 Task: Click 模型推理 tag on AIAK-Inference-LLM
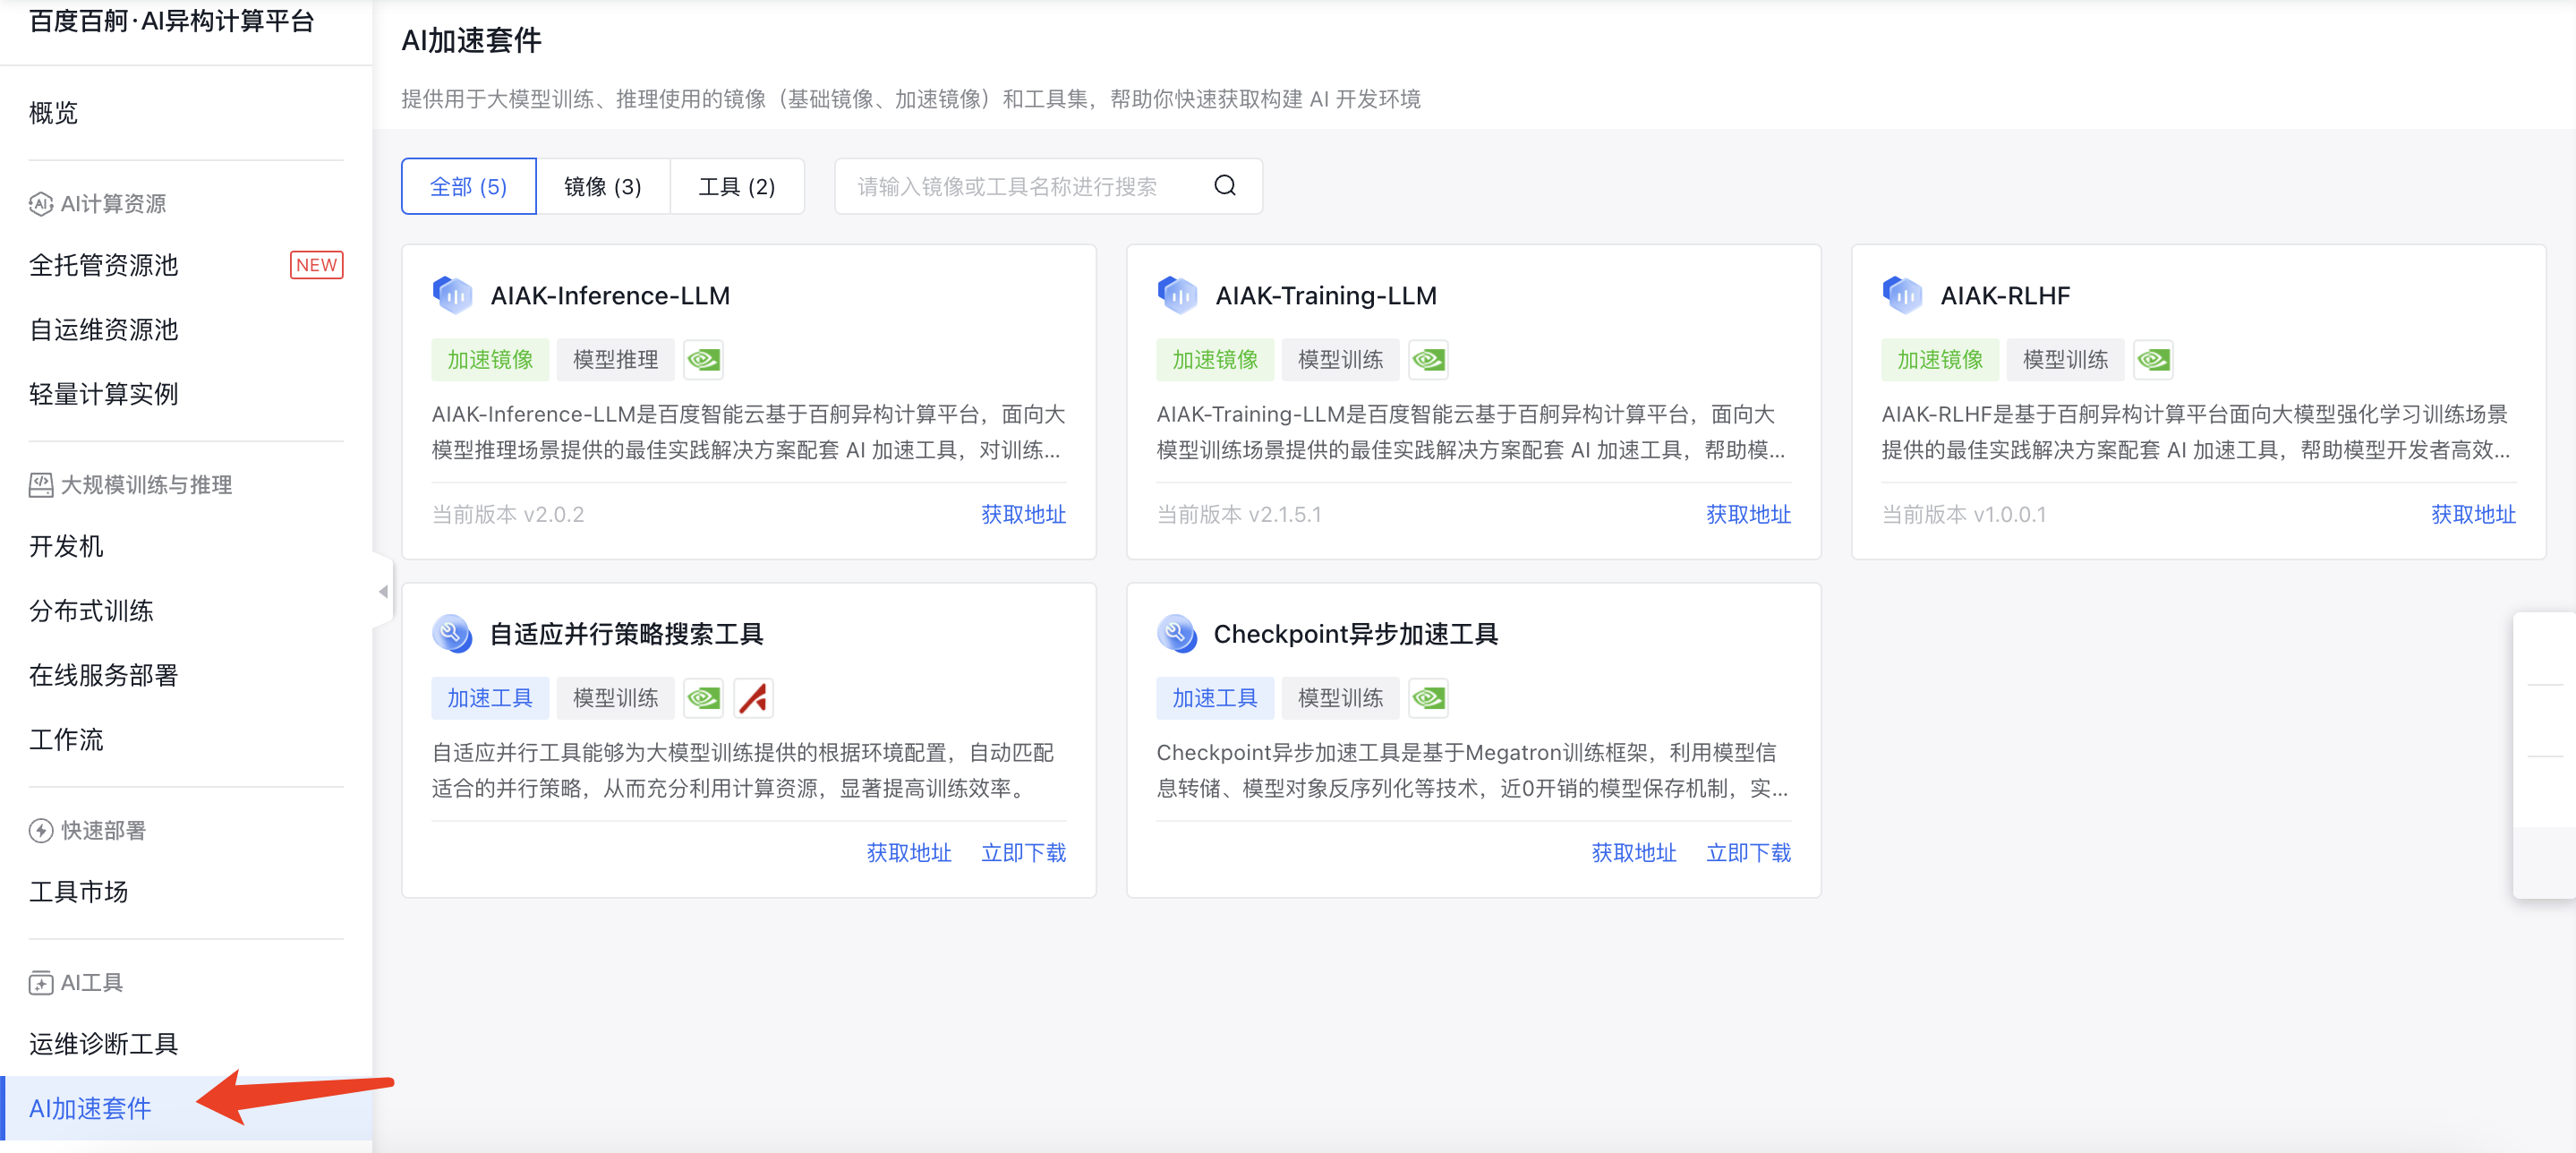(x=615, y=360)
